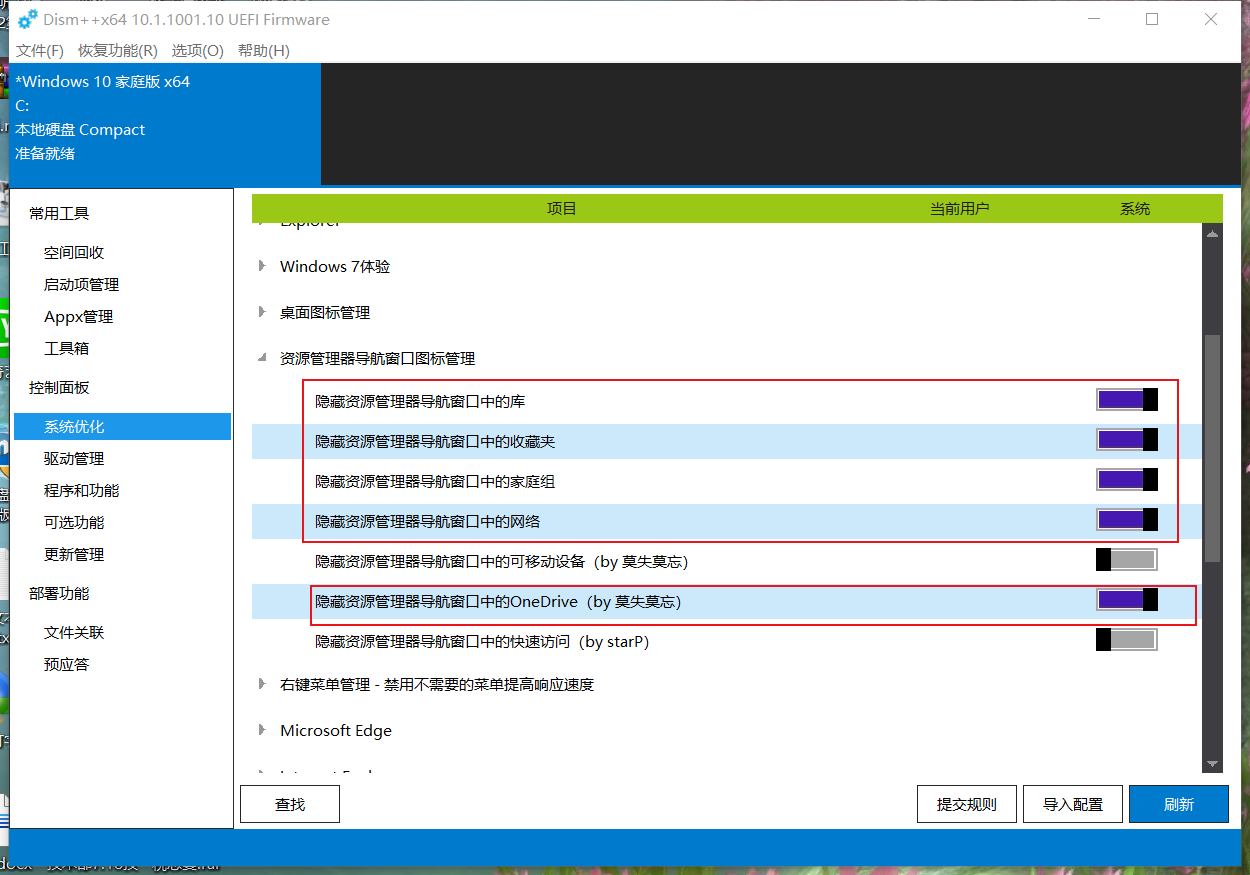This screenshot has width=1250, height=875.
Task: Click the 准备就绪 status text
Action: coord(45,154)
